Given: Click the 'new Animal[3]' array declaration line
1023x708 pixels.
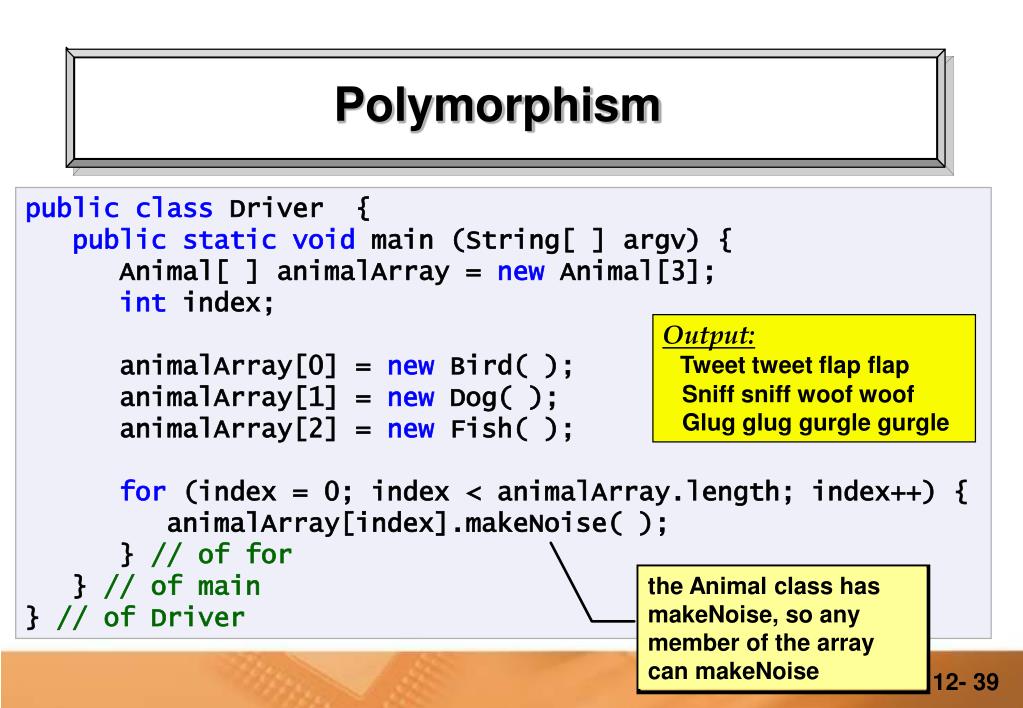Looking at the screenshot, I should [418, 271].
